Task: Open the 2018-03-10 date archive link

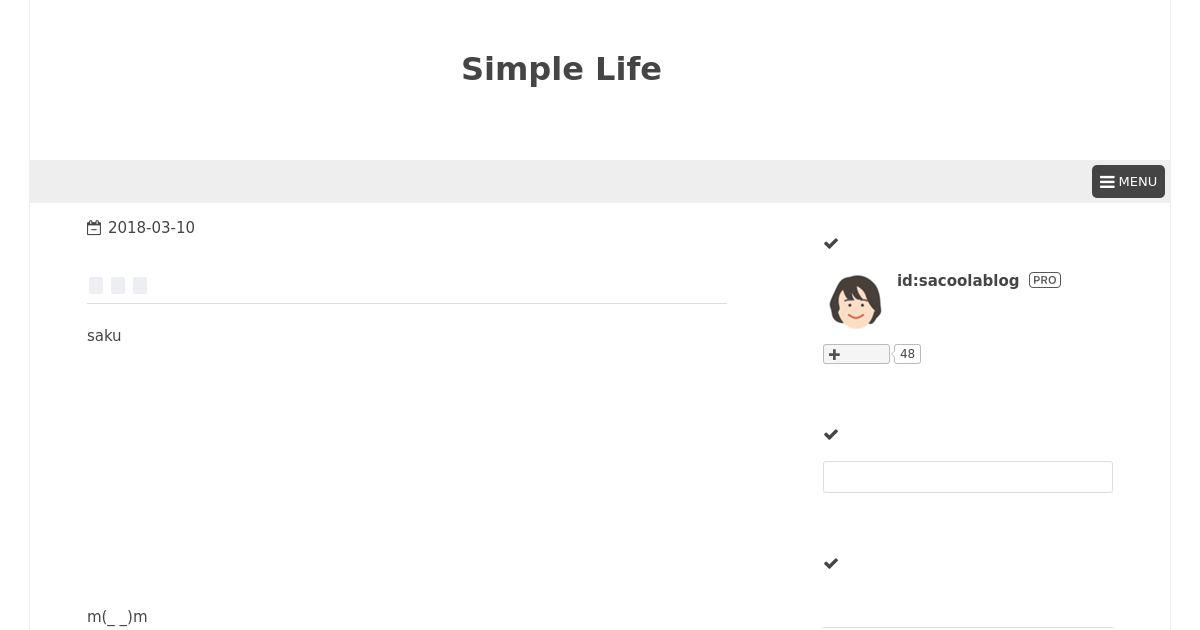Action: pos(151,228)
